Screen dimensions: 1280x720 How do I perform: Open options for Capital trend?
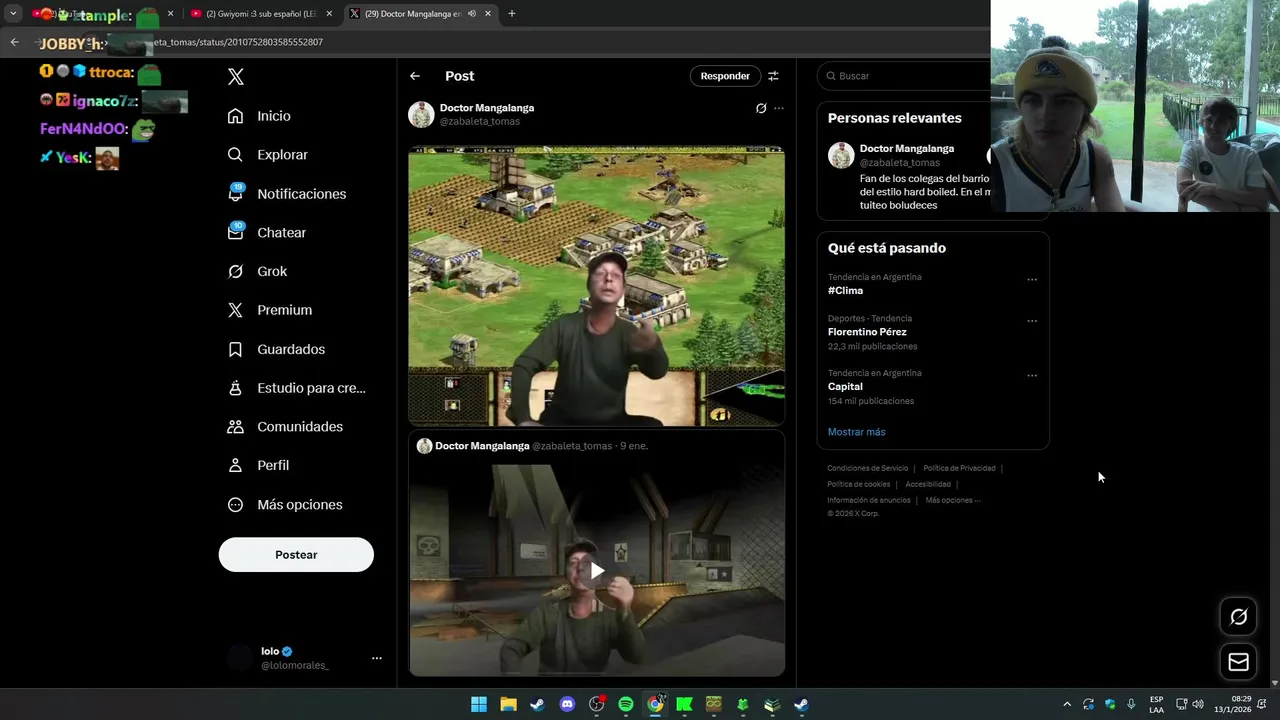point(1032,376)
